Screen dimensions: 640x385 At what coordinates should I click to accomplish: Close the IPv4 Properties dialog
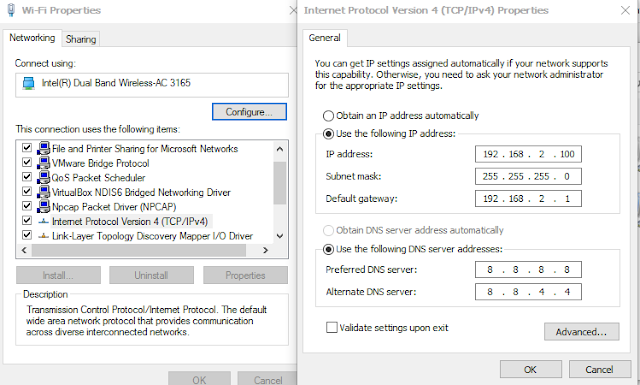tap(625, 10)
